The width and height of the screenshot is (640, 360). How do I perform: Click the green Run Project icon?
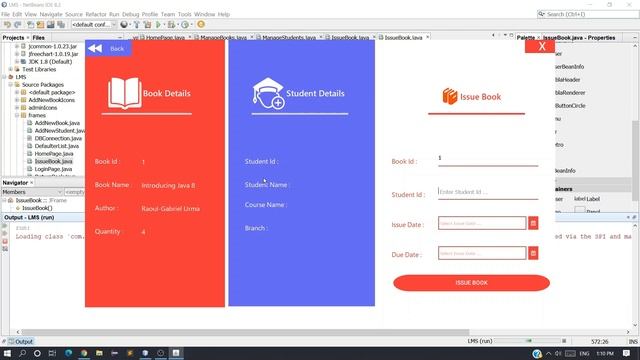click(158, 25)
